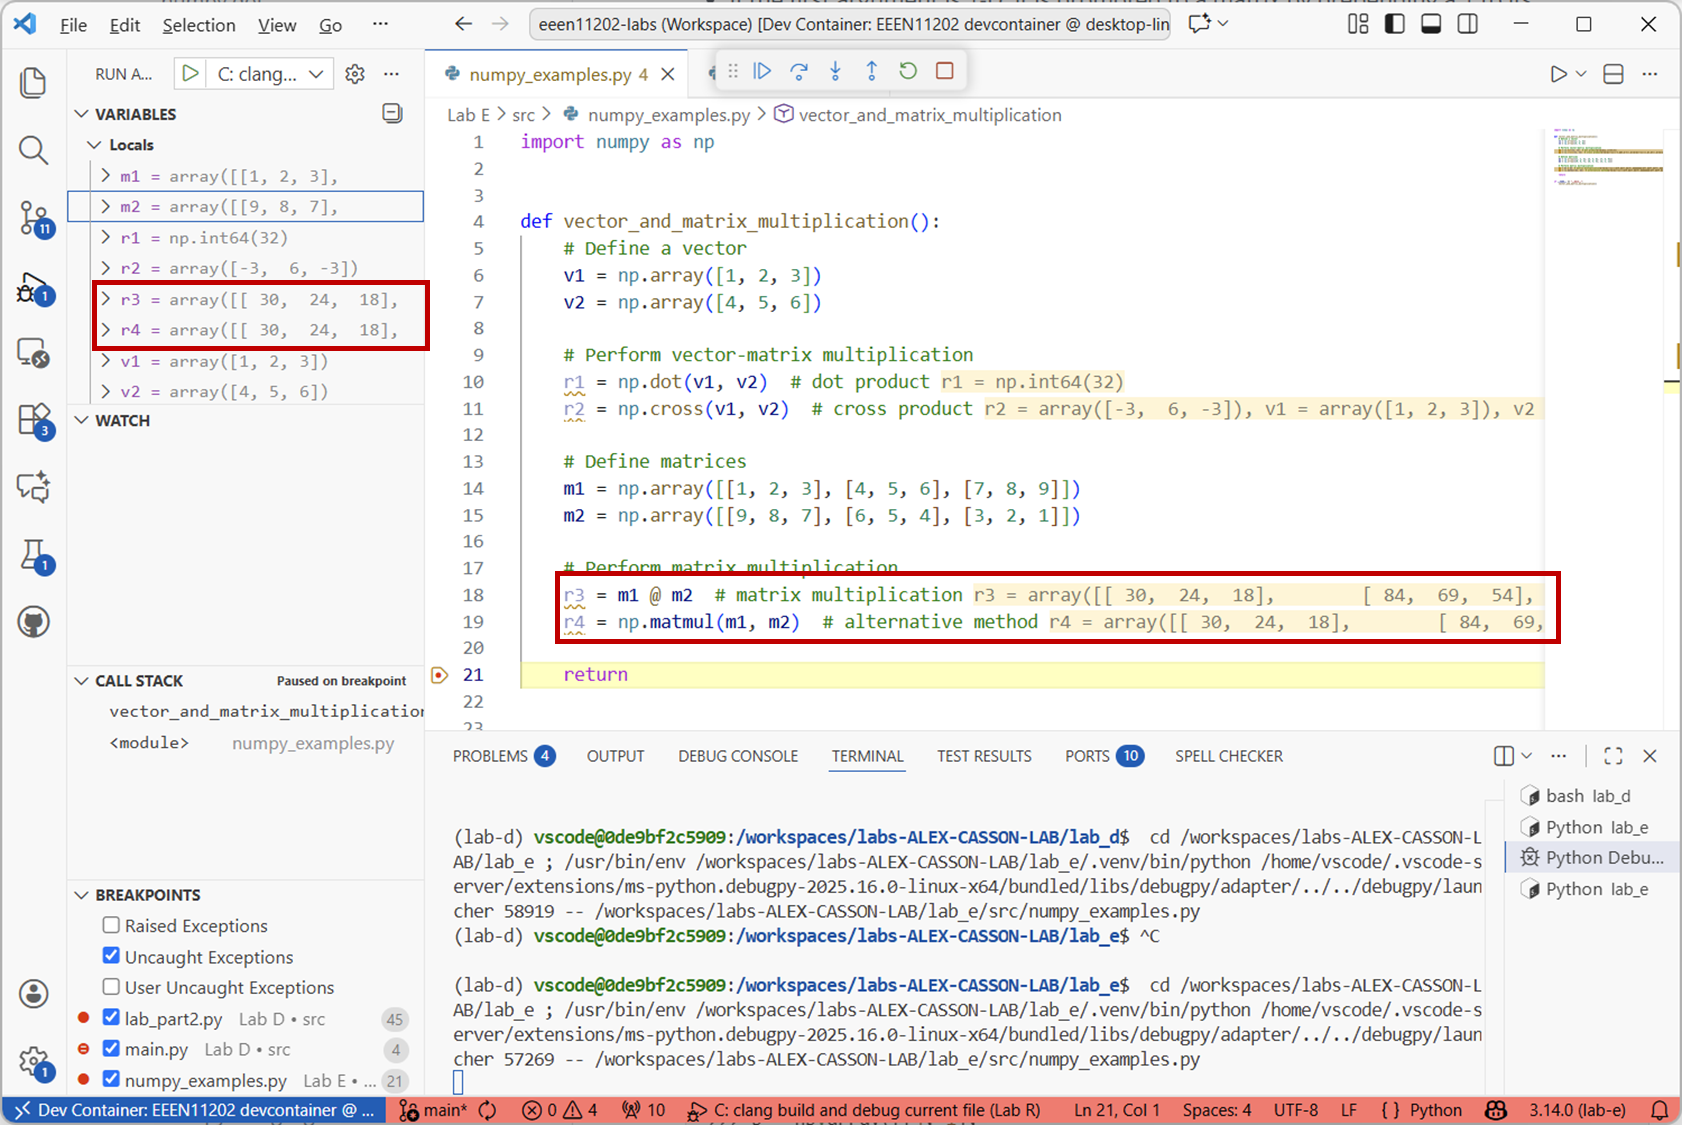The width and height of the screenshot is (1682, 1125).
Task: Click the Step Over debug icon
Action: click(x=799, y=71)
